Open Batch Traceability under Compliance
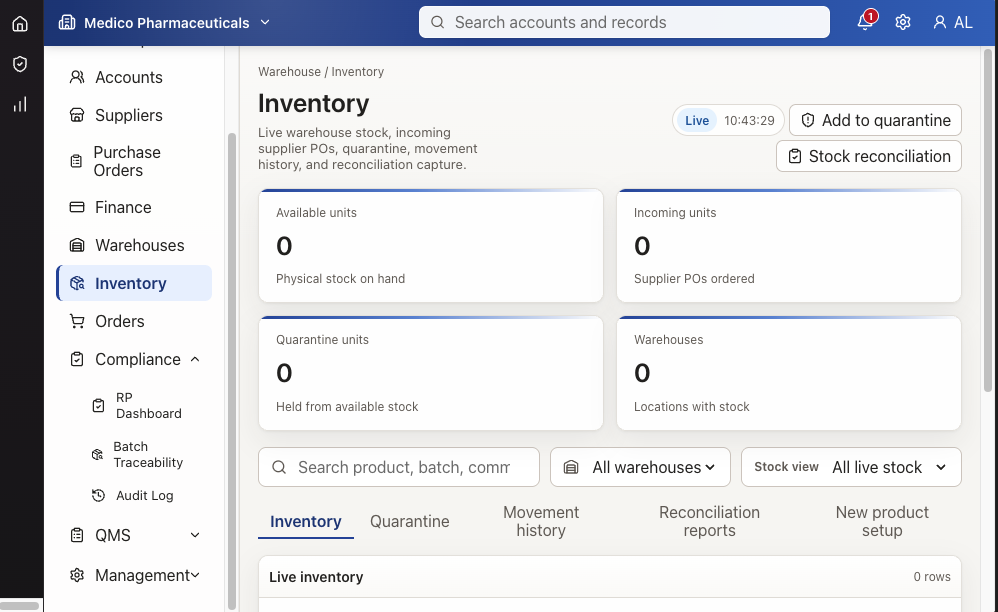The image size is (998, 612). (x=145, y=454)
